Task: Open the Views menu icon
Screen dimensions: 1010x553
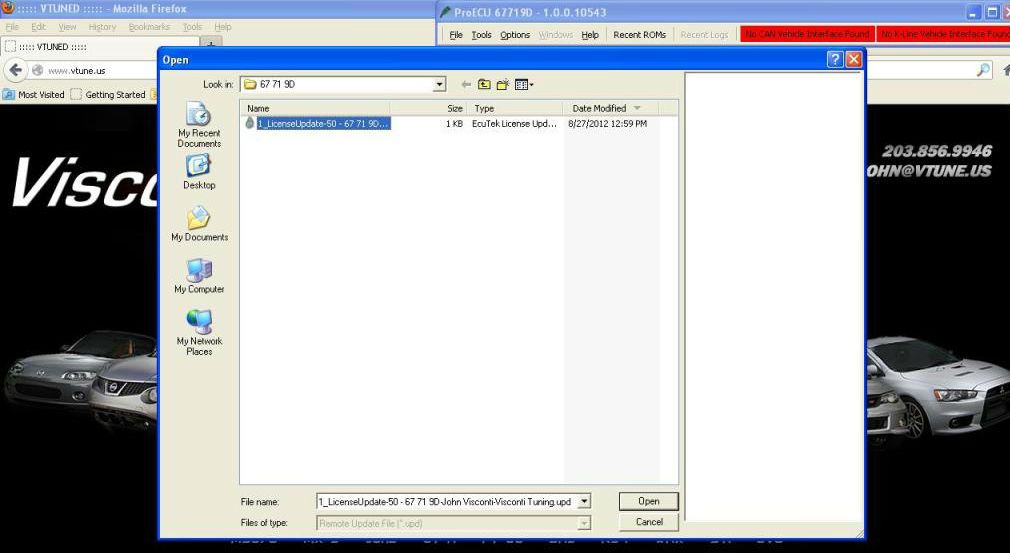Action: 523,85
